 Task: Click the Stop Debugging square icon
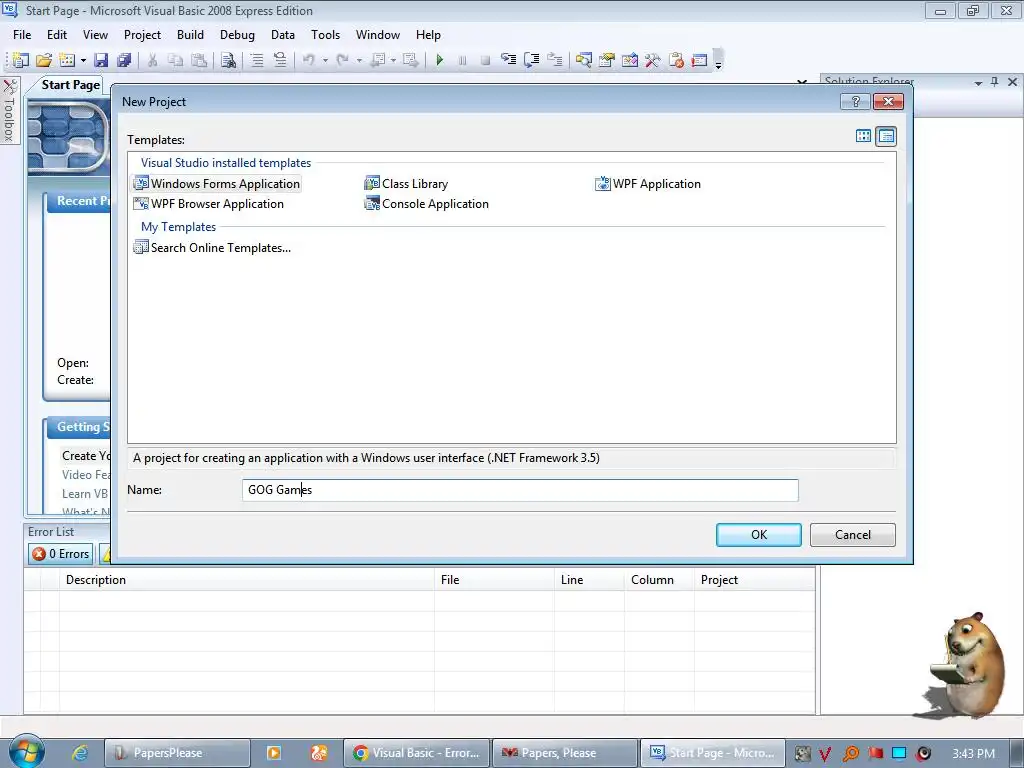coord(485,60)
